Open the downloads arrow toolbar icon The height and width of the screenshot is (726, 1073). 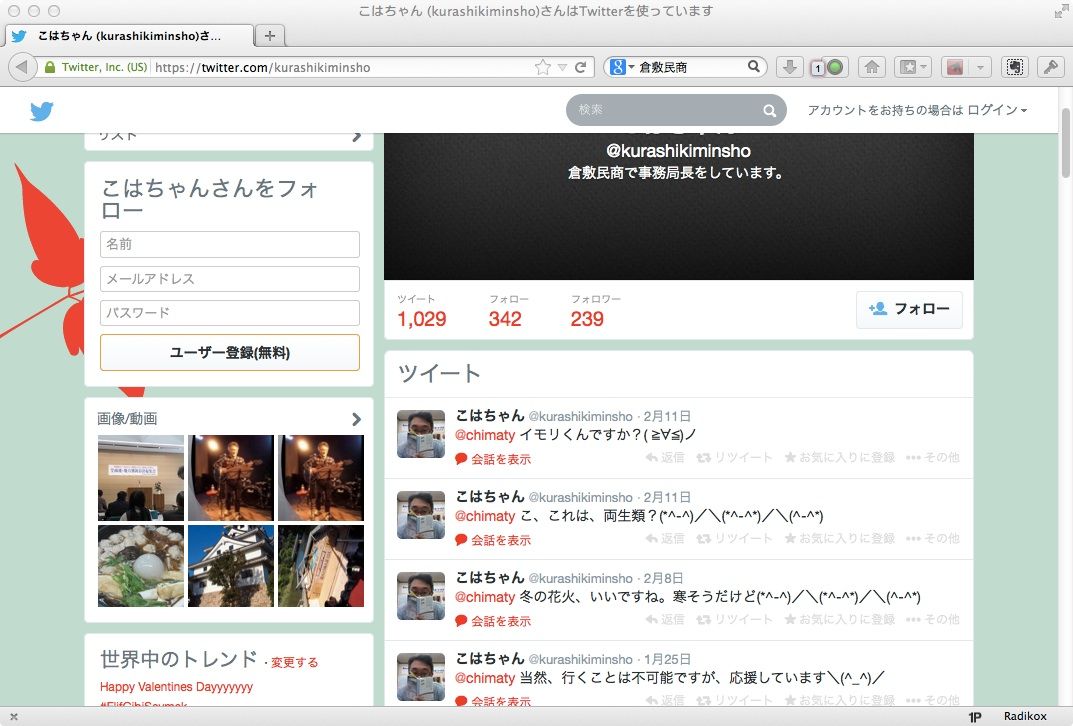click(x=789, y=67)
